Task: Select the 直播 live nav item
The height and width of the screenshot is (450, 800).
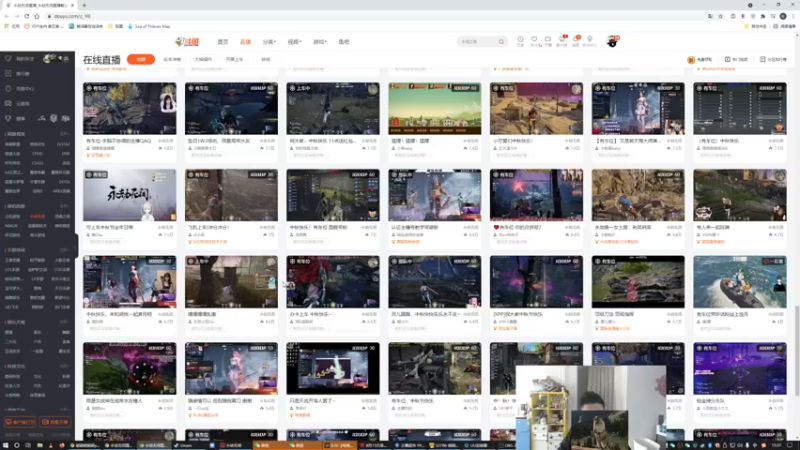Action: coord(245,42)
